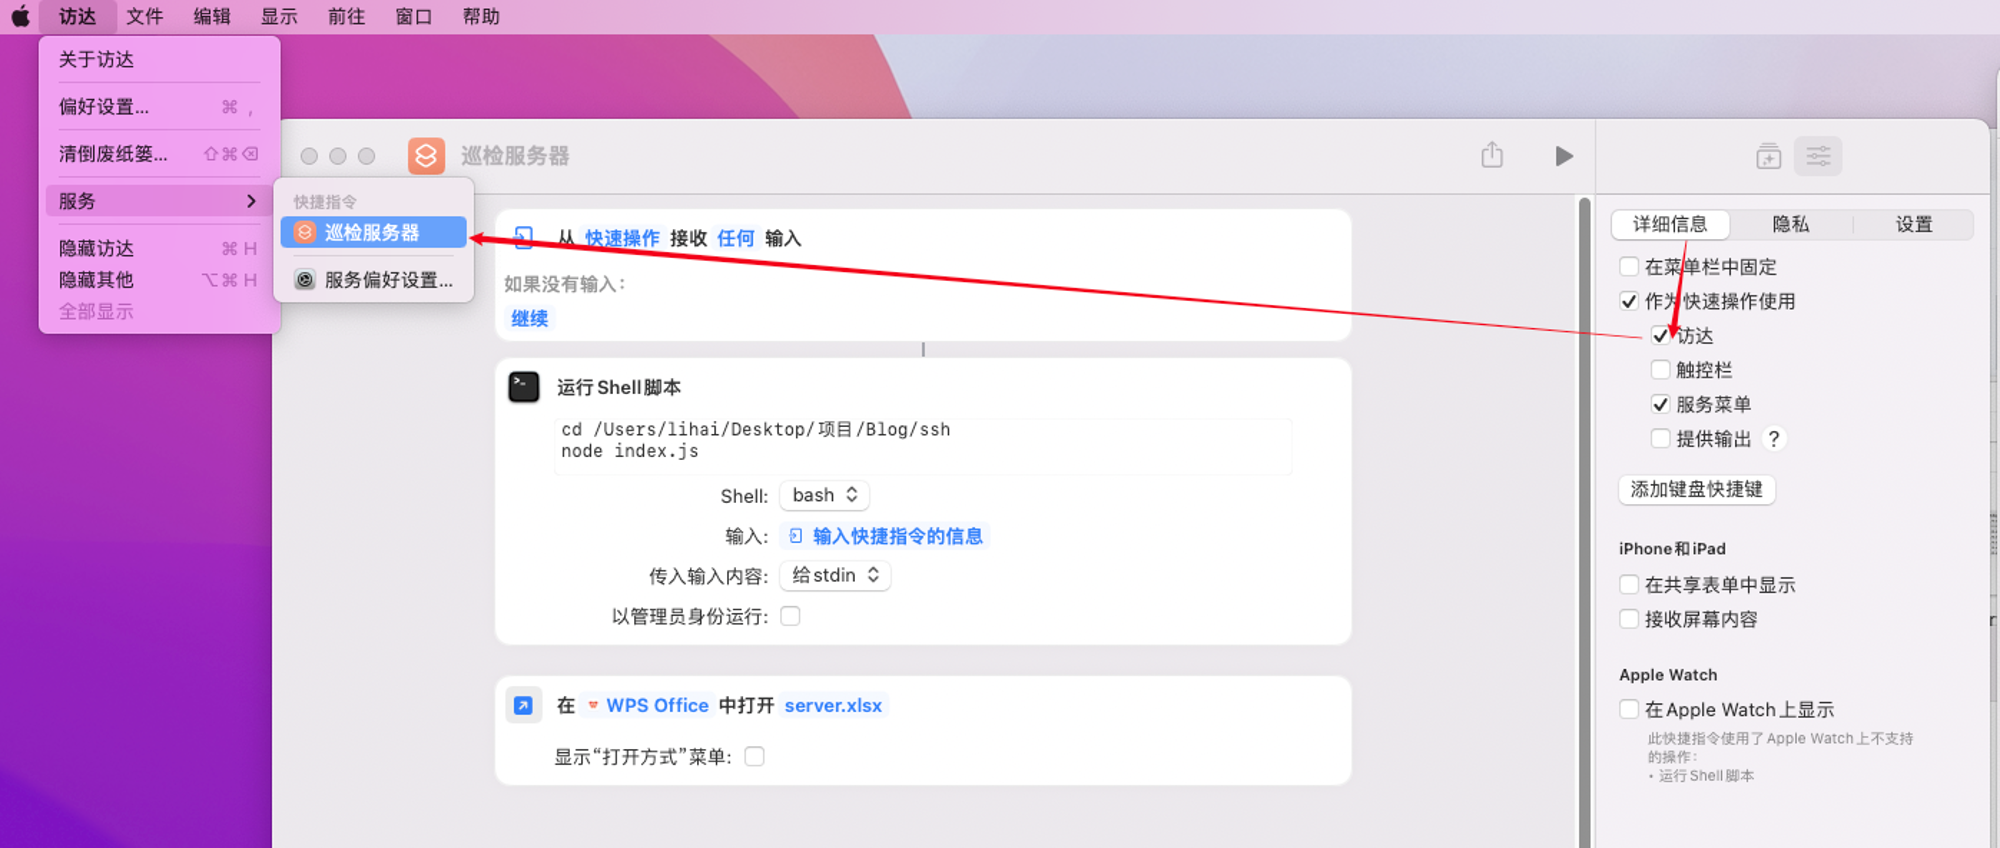
Task: Open the 窗口 menu
Action: pyautogui.click(x=413, y=16)
